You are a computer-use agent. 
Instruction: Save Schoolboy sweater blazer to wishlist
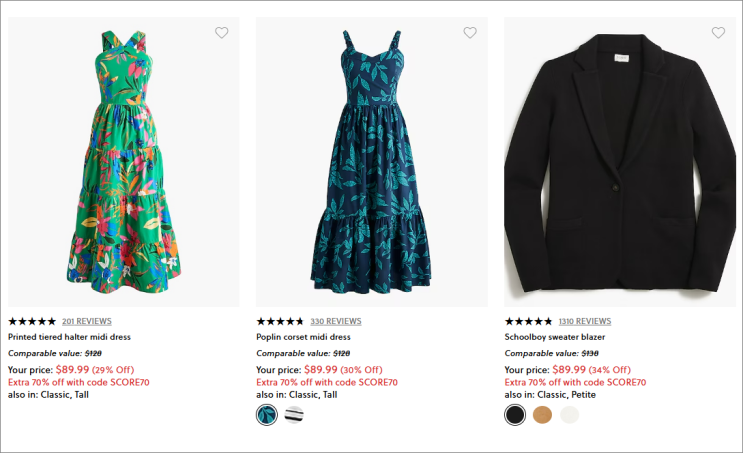tap(717, 33)
